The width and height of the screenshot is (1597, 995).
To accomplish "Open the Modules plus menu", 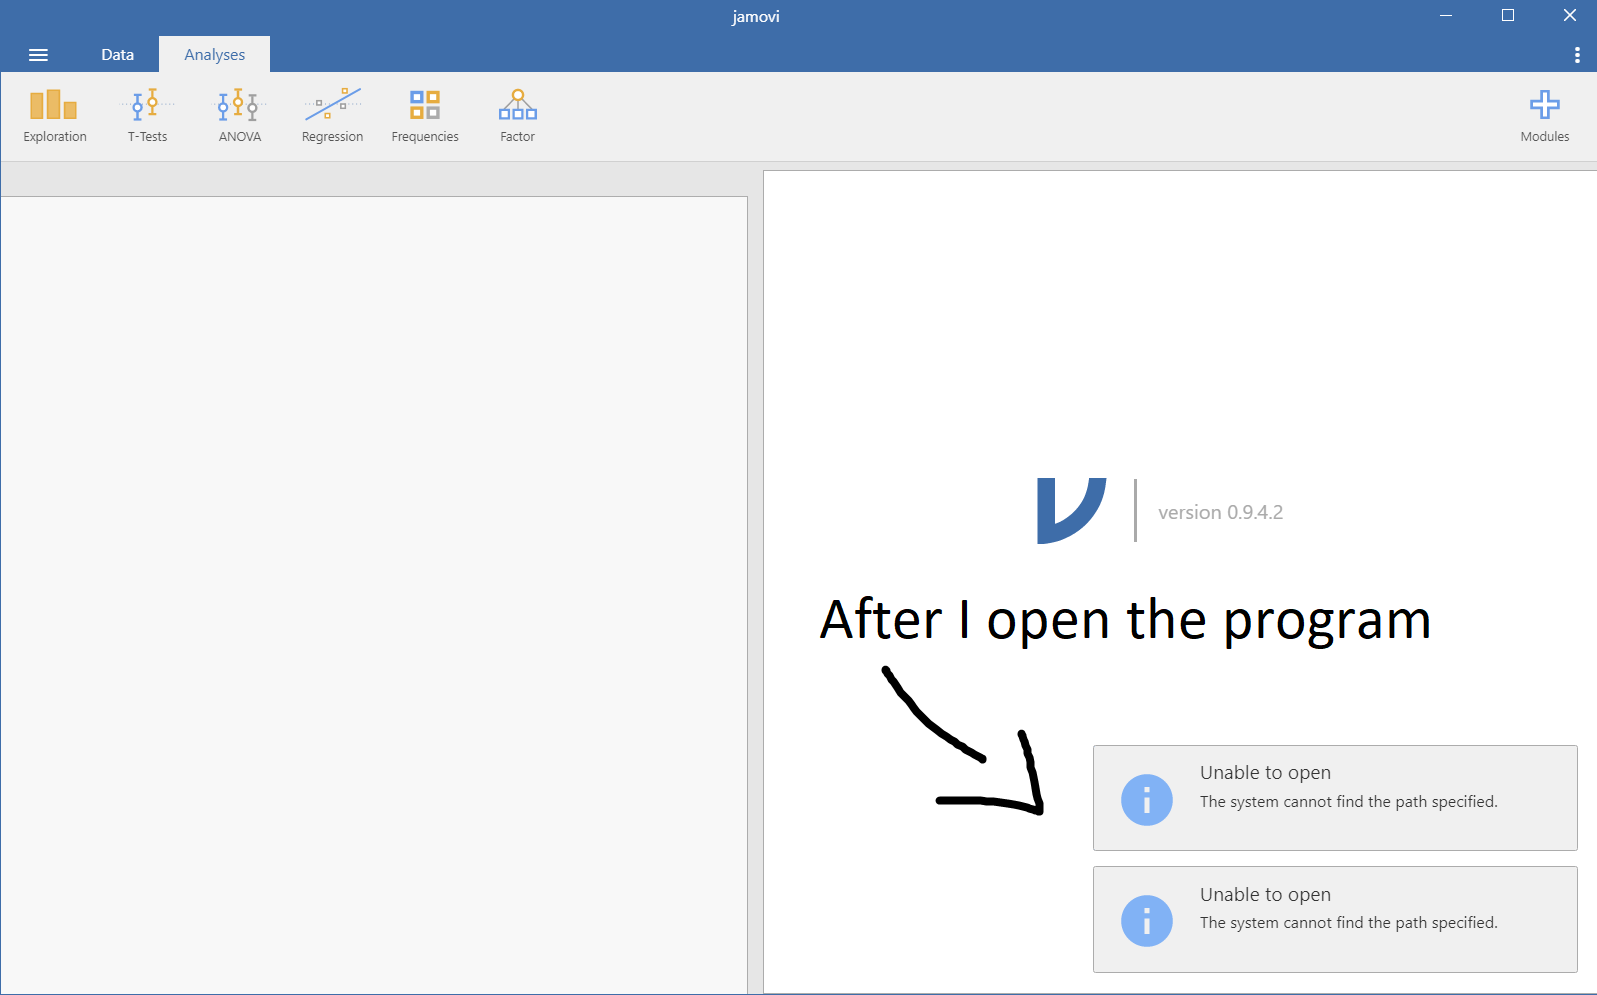I will click(x=1544, y=116).
